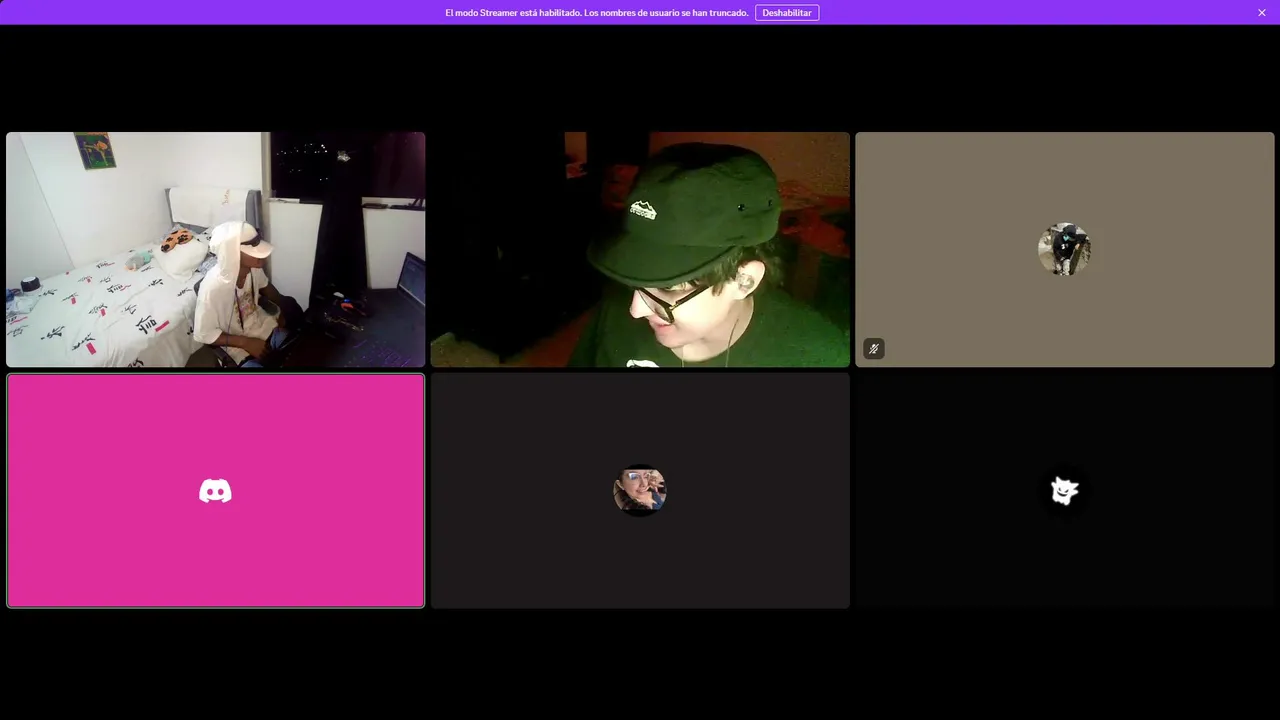Click the muted microphone icon on the beige tile
This screenshot has width=1280, height=720.
(x=874, y=349)
